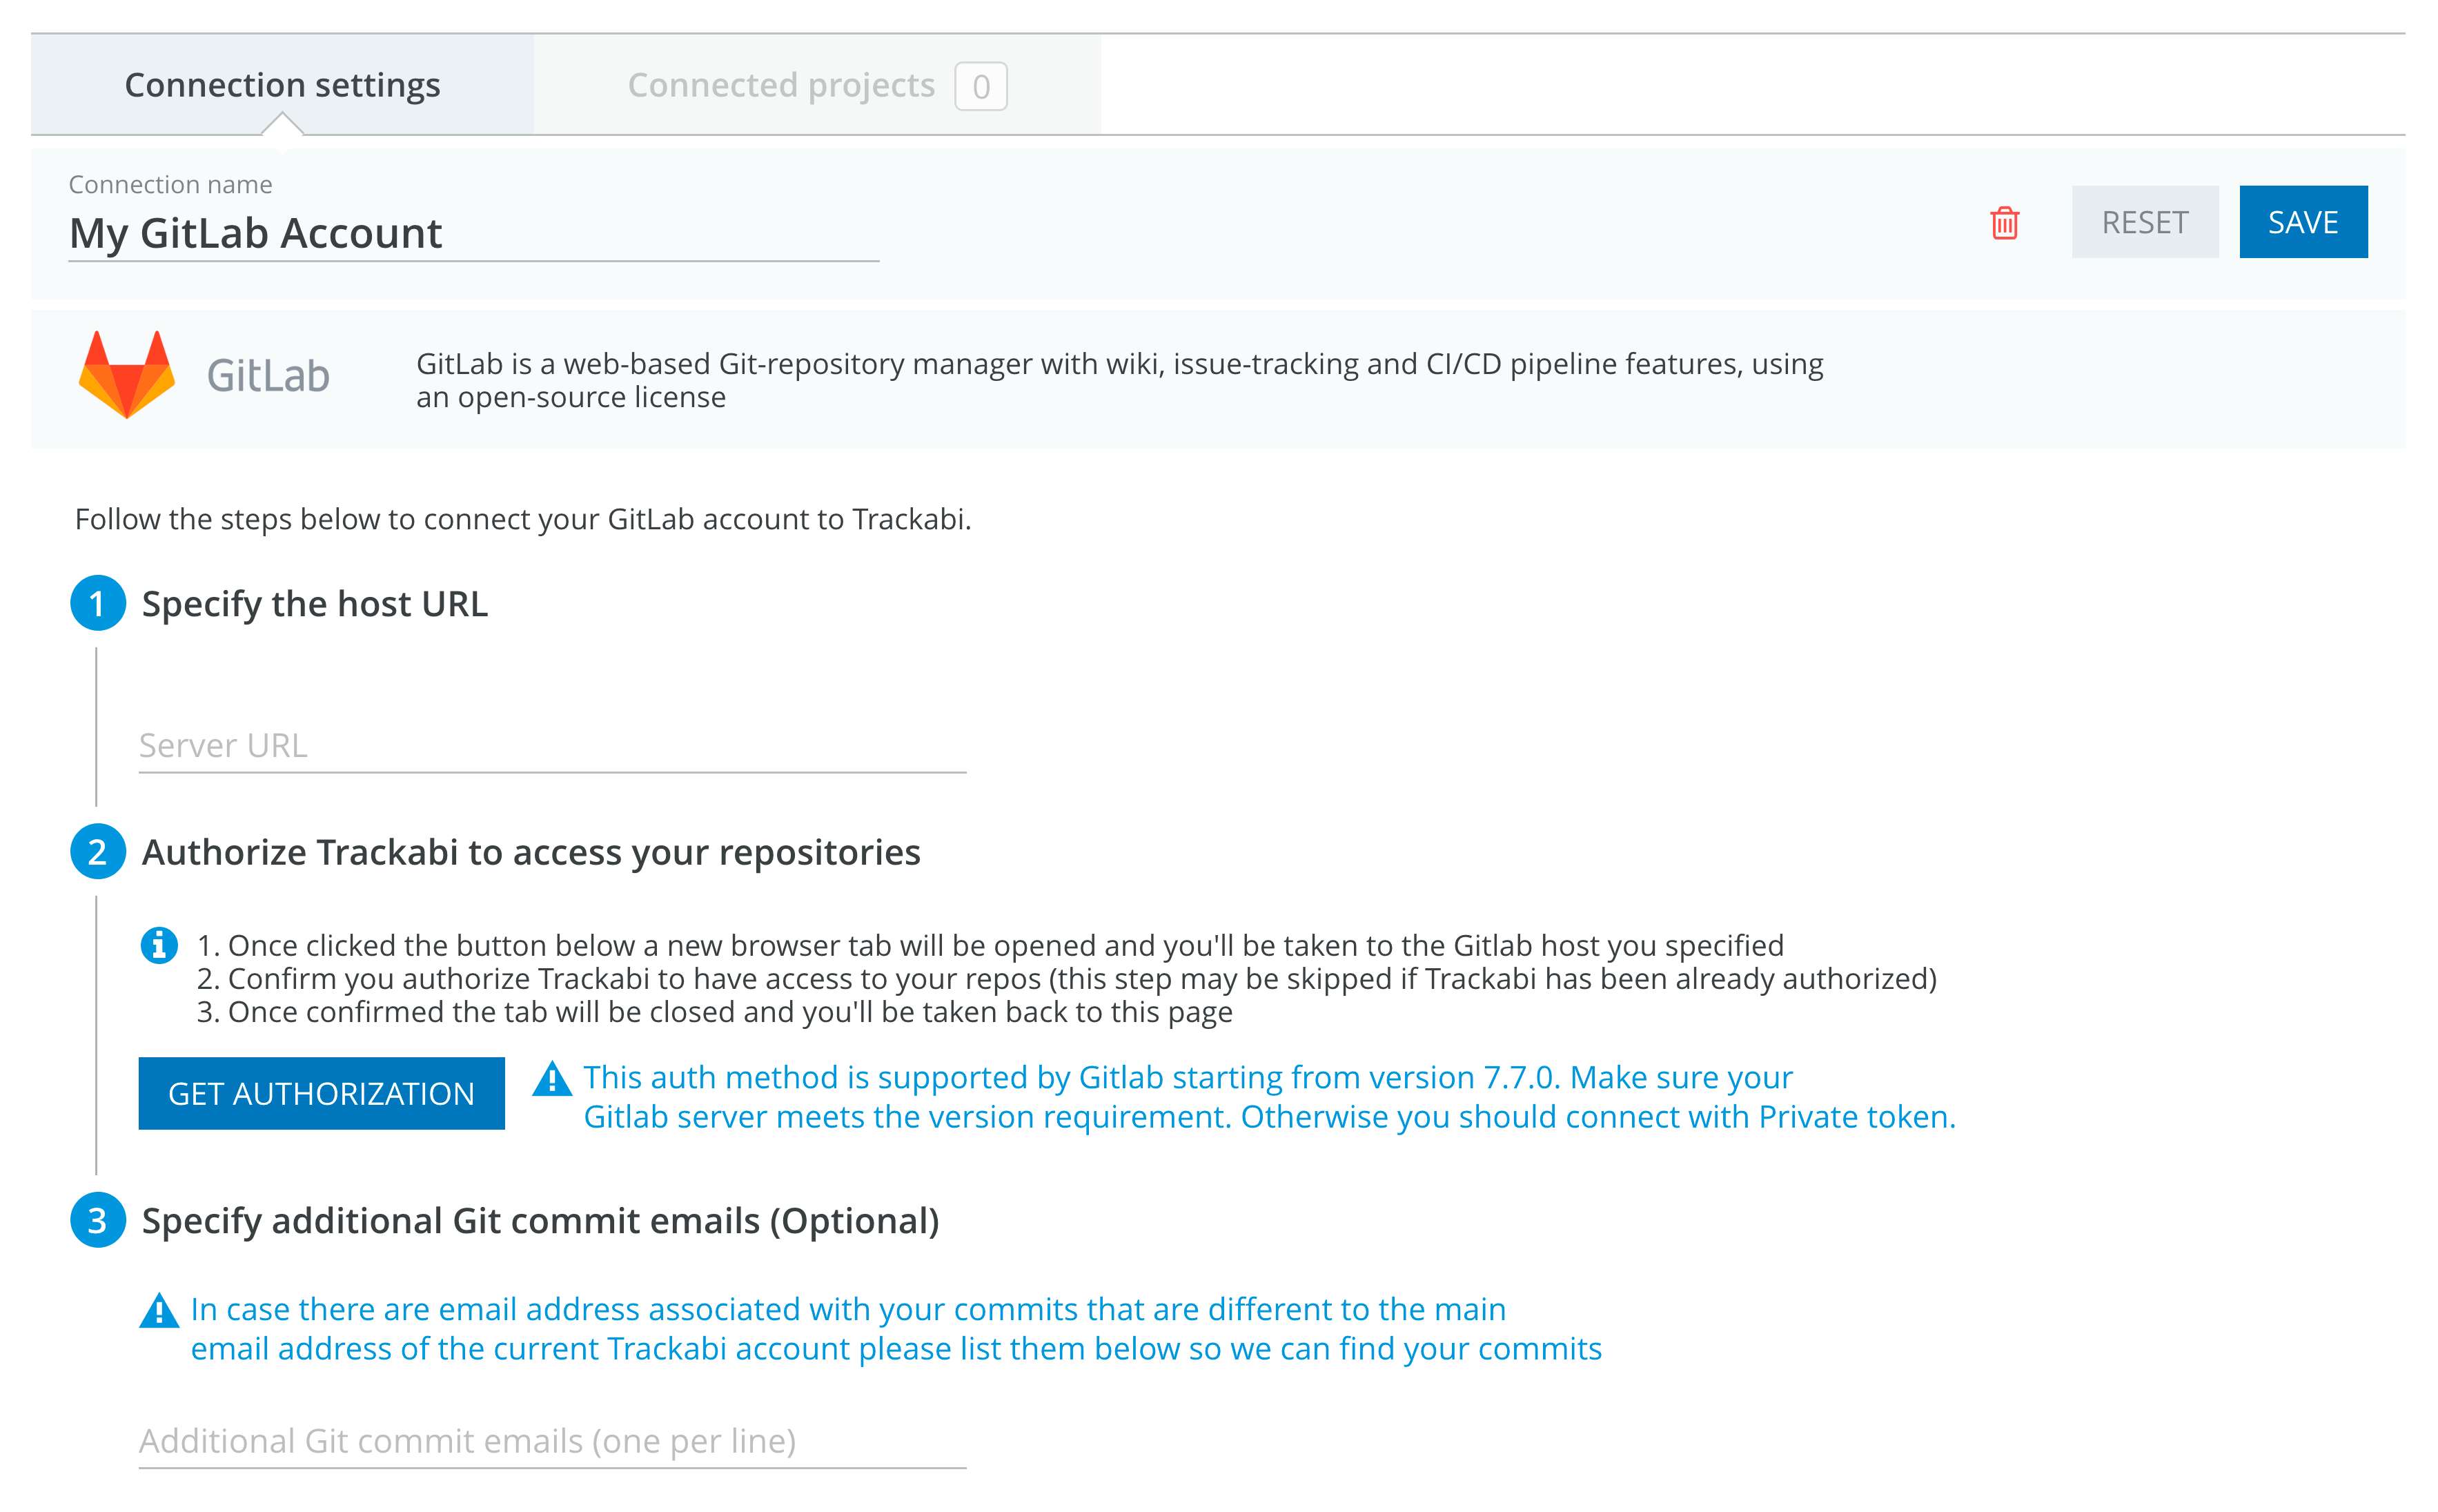
Task: Select the step 2 numbered circle
Action: [x=97, y=852]
